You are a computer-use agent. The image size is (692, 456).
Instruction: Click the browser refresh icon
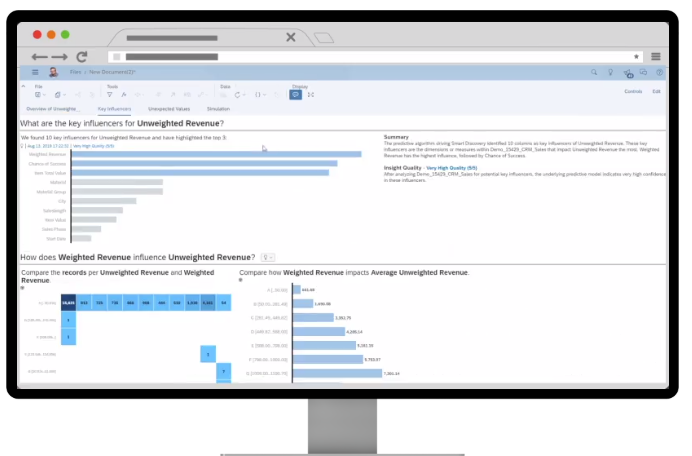(82, 57)
